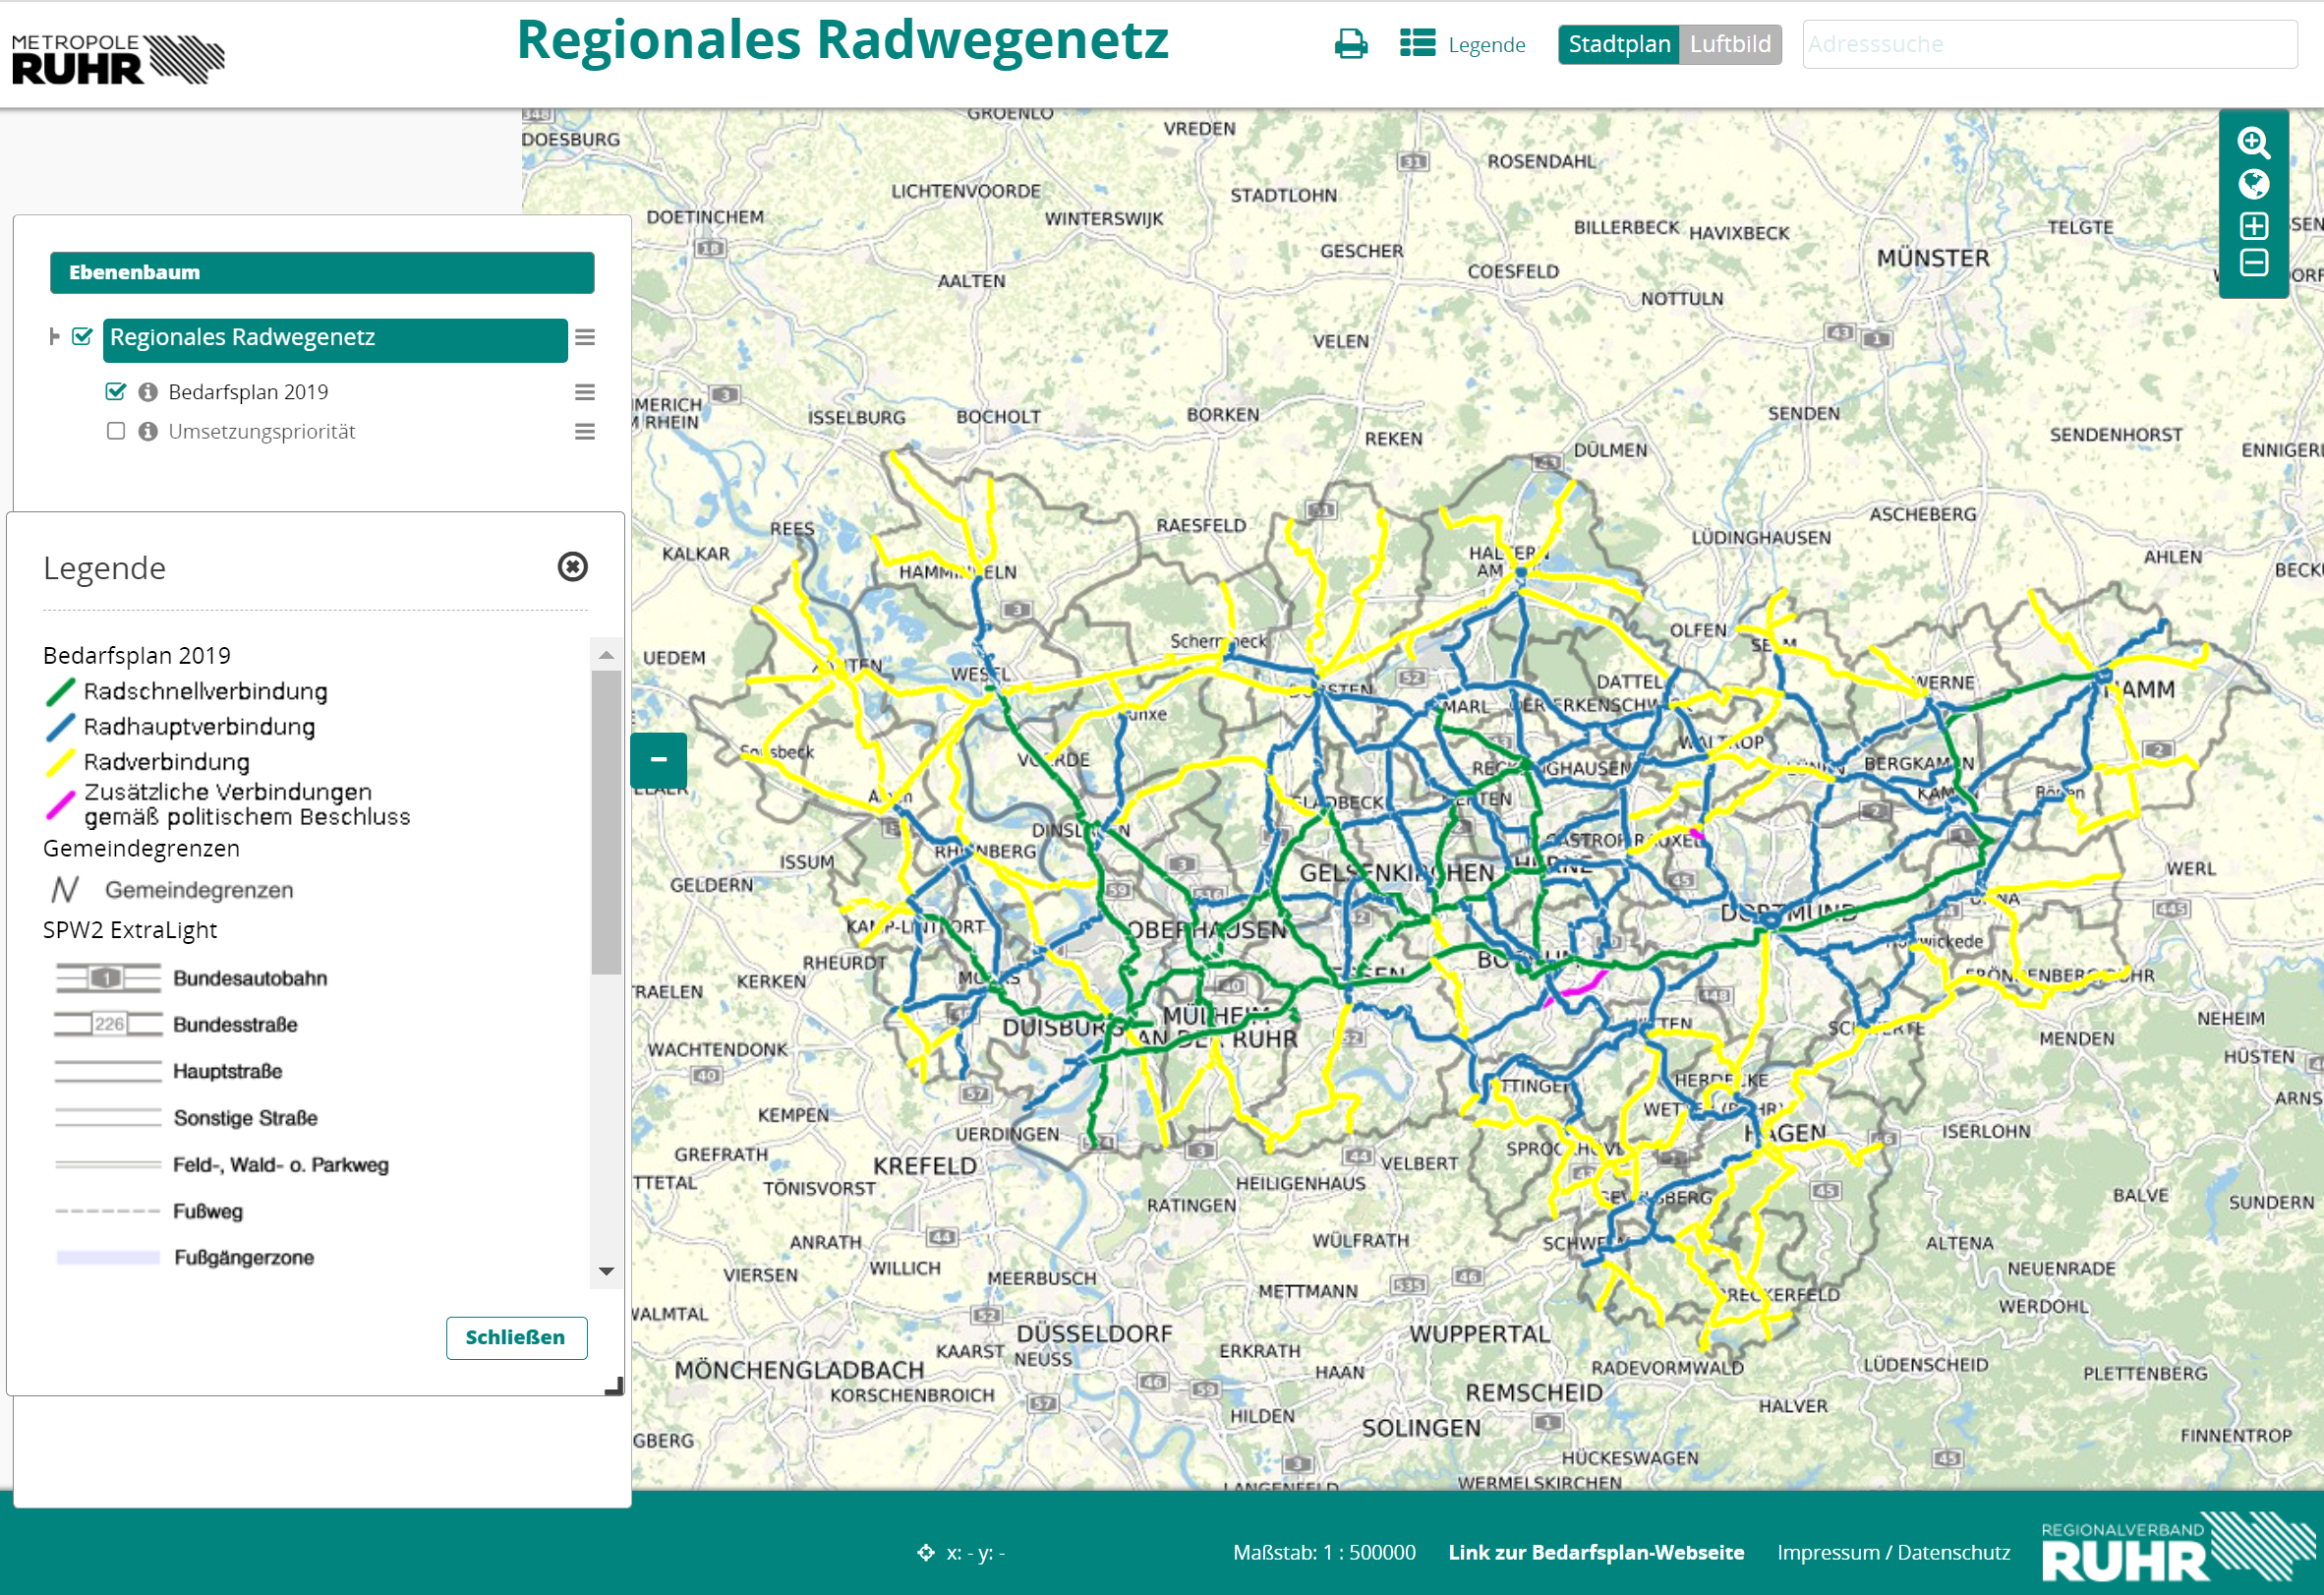Select the Regionales Radwegenetz layer title
Image resolution: width=2324 pixels, height=1595 pixels.
(335, 339)
